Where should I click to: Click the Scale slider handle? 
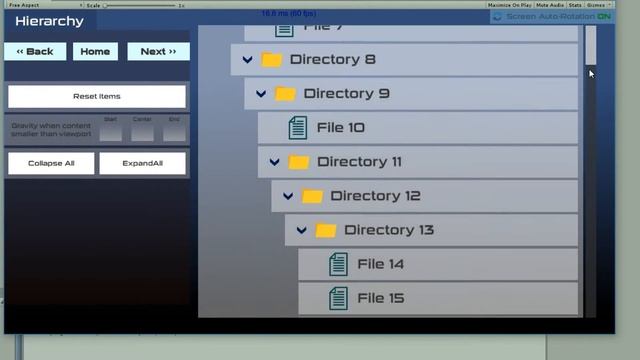tap(105, 6)
